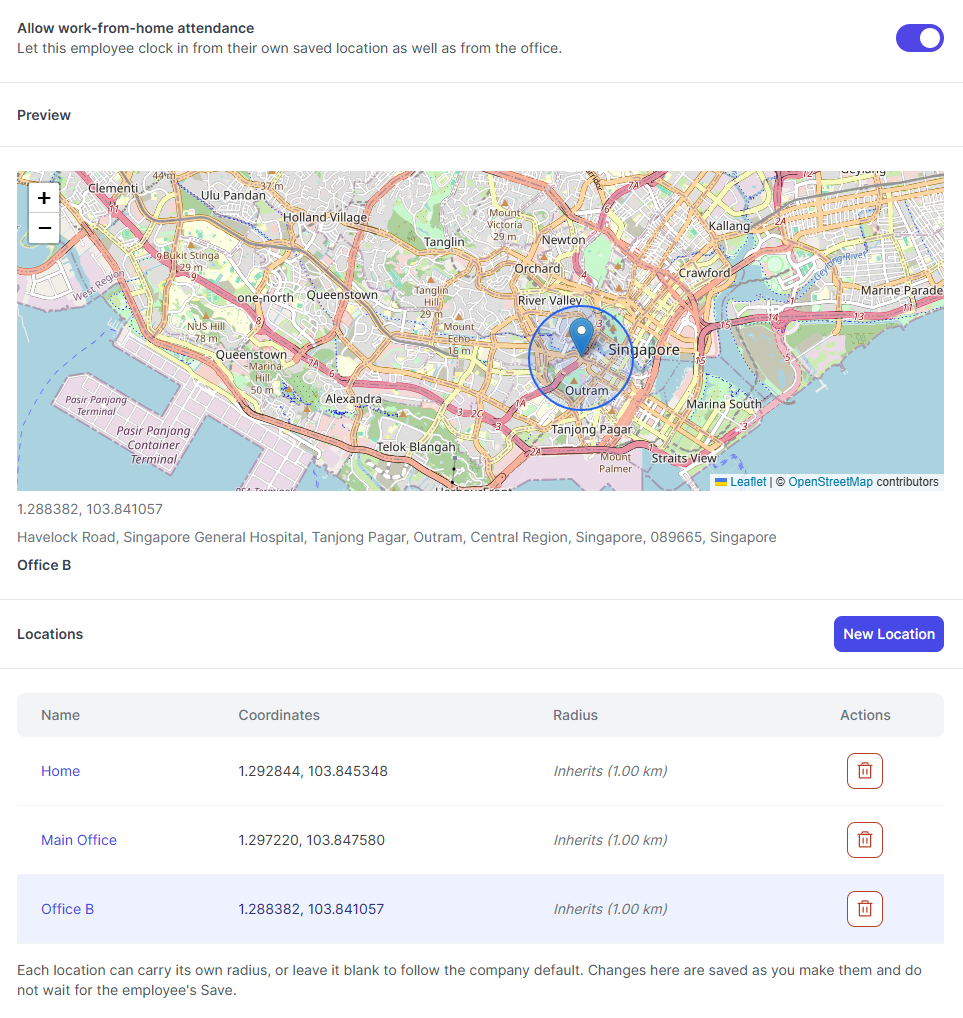
Task: Click the Coordinates column header
Action: click(x=279, y=715)
